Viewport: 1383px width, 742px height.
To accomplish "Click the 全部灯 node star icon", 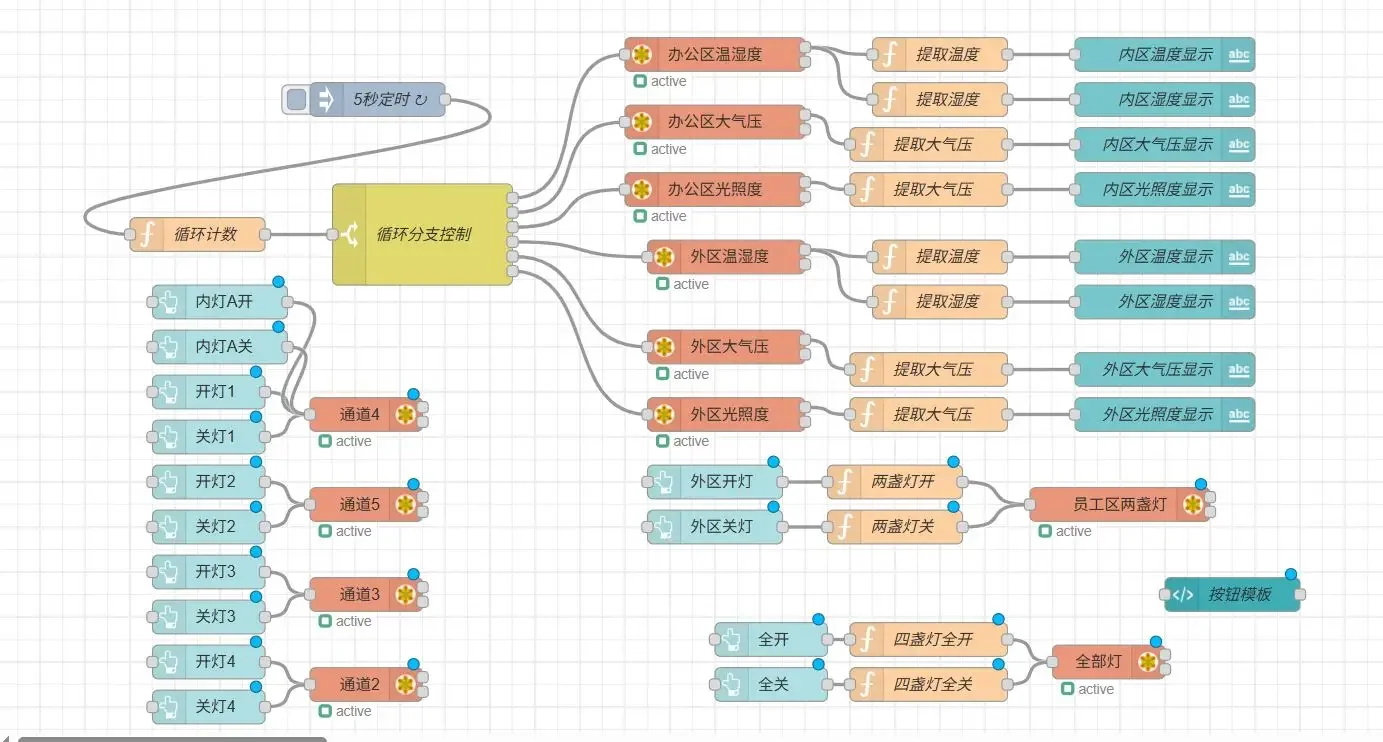I will click(1147, 661).
